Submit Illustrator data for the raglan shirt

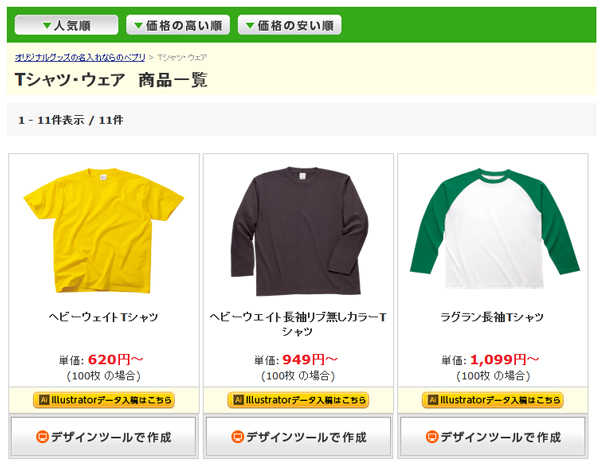[493, 400]
